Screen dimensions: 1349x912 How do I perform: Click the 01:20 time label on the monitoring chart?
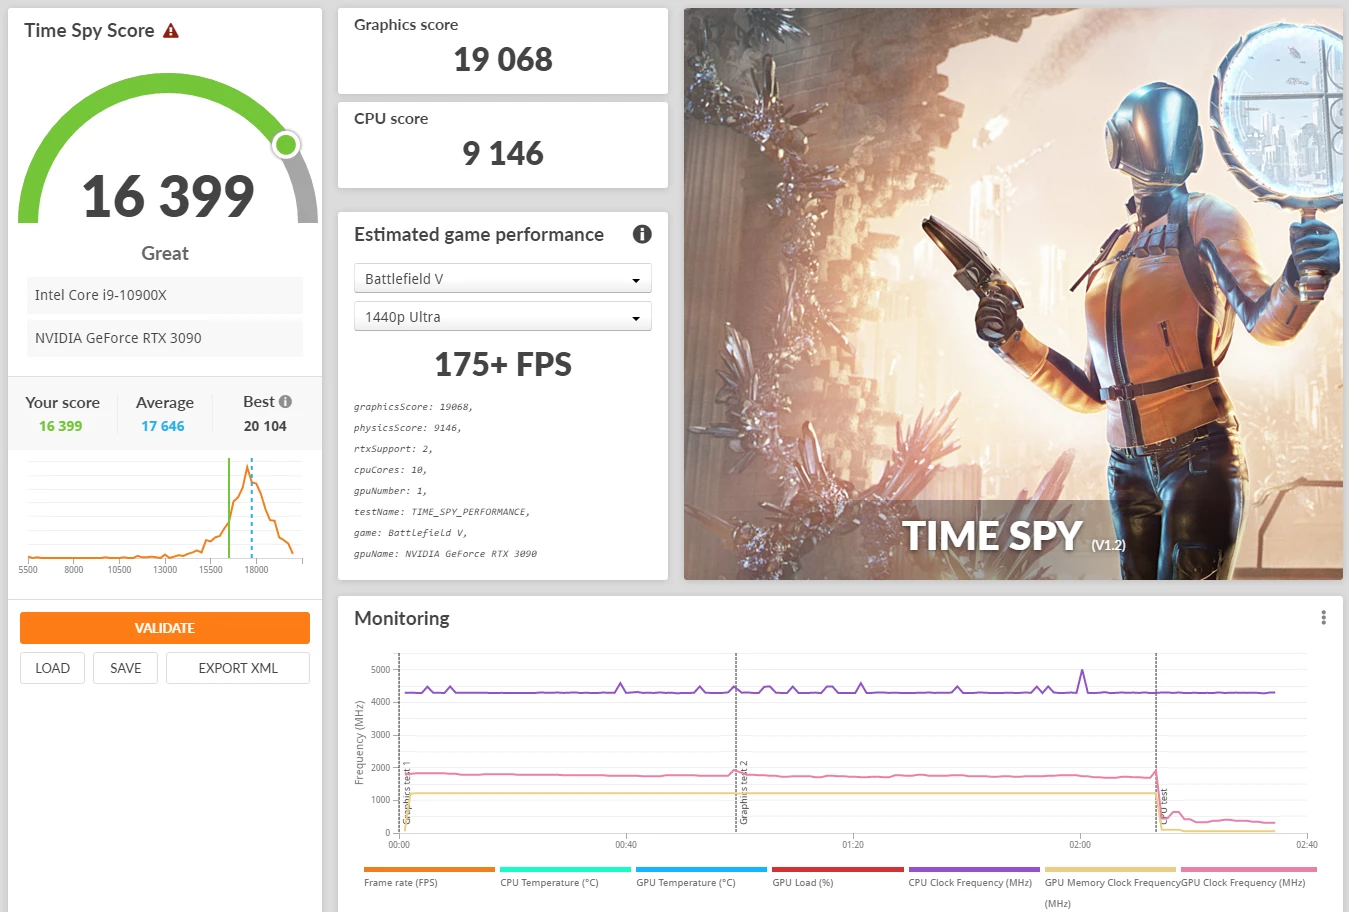853,845
